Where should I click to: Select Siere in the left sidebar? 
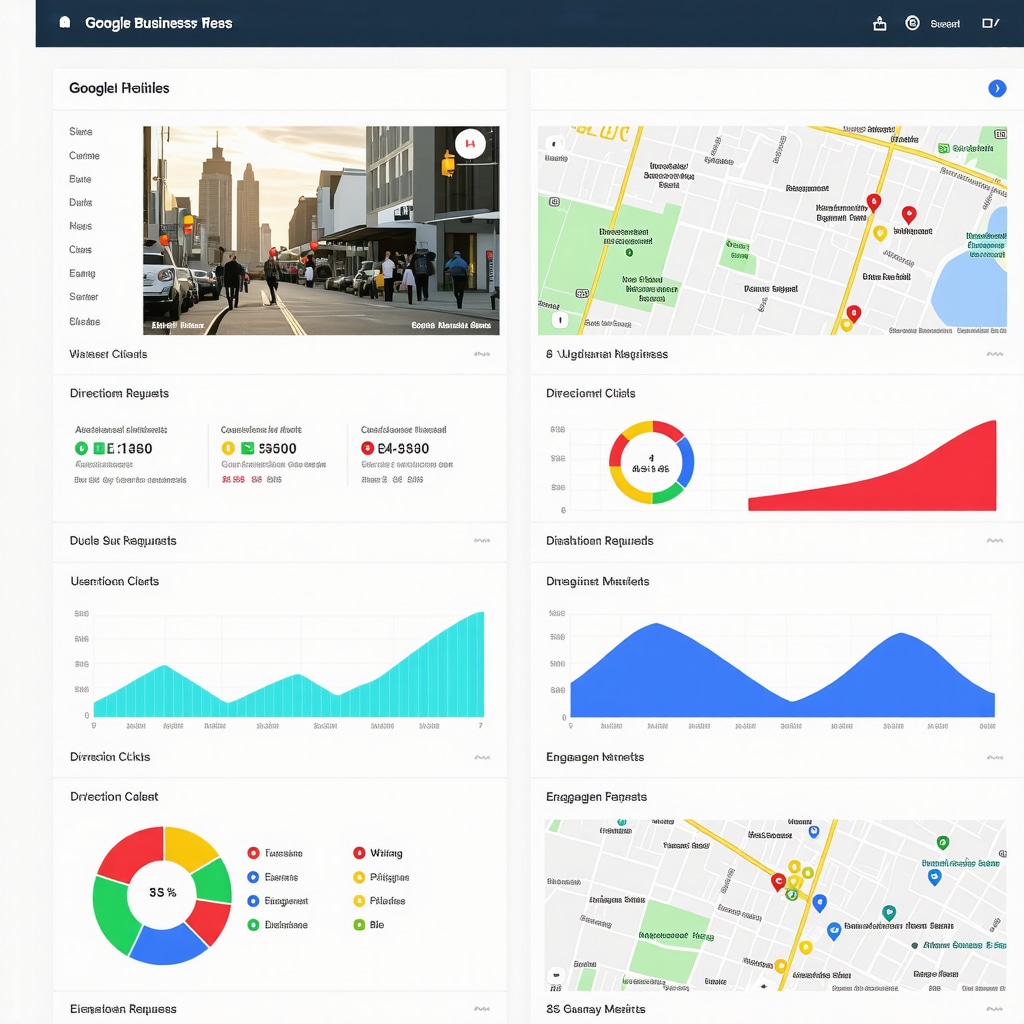coord(80,131)
